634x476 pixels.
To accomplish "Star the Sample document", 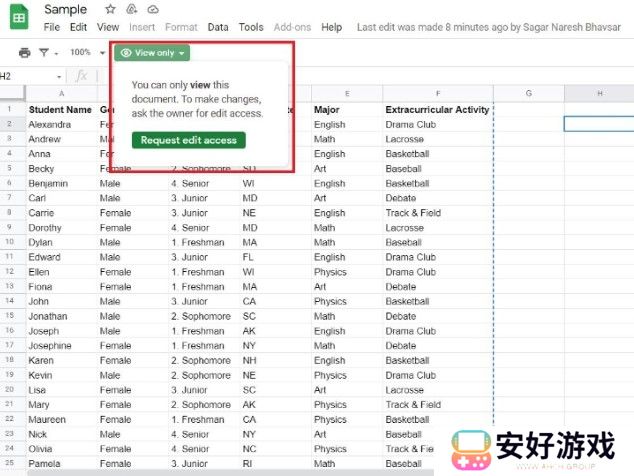I will [110, 9].
